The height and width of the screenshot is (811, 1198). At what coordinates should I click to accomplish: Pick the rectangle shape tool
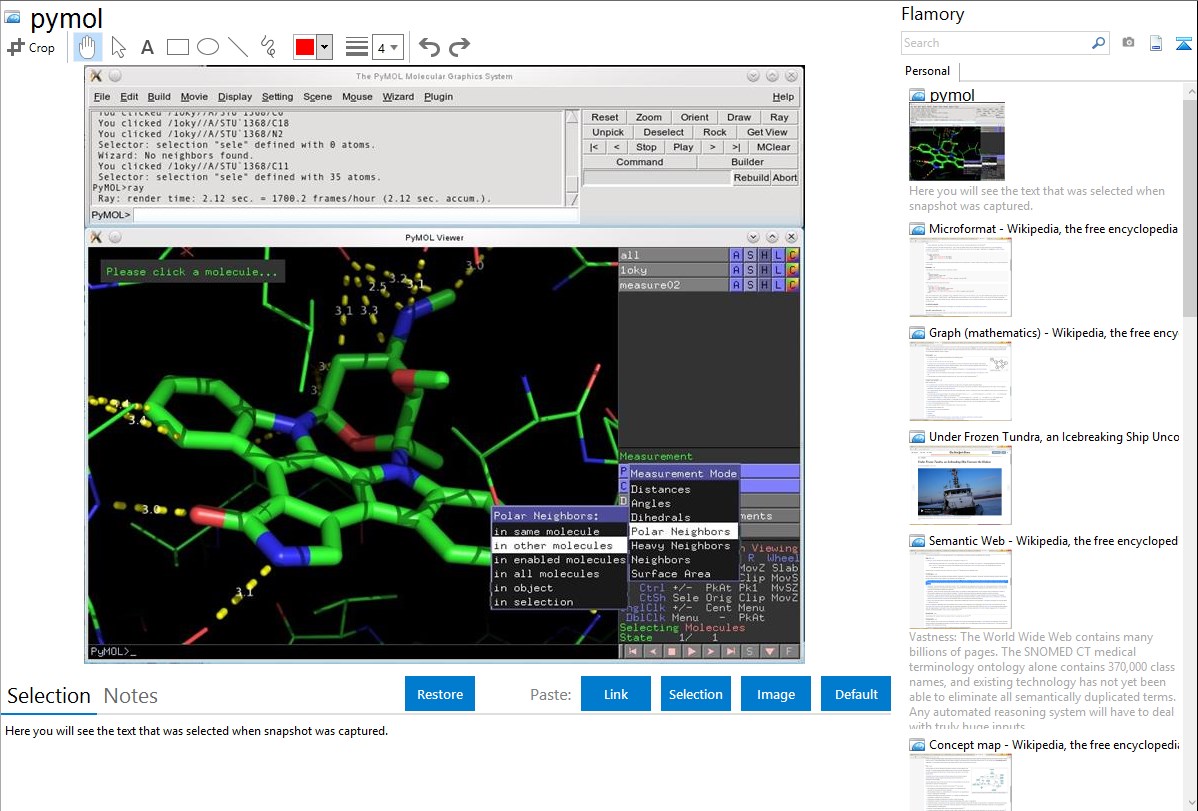click(178, 47)
